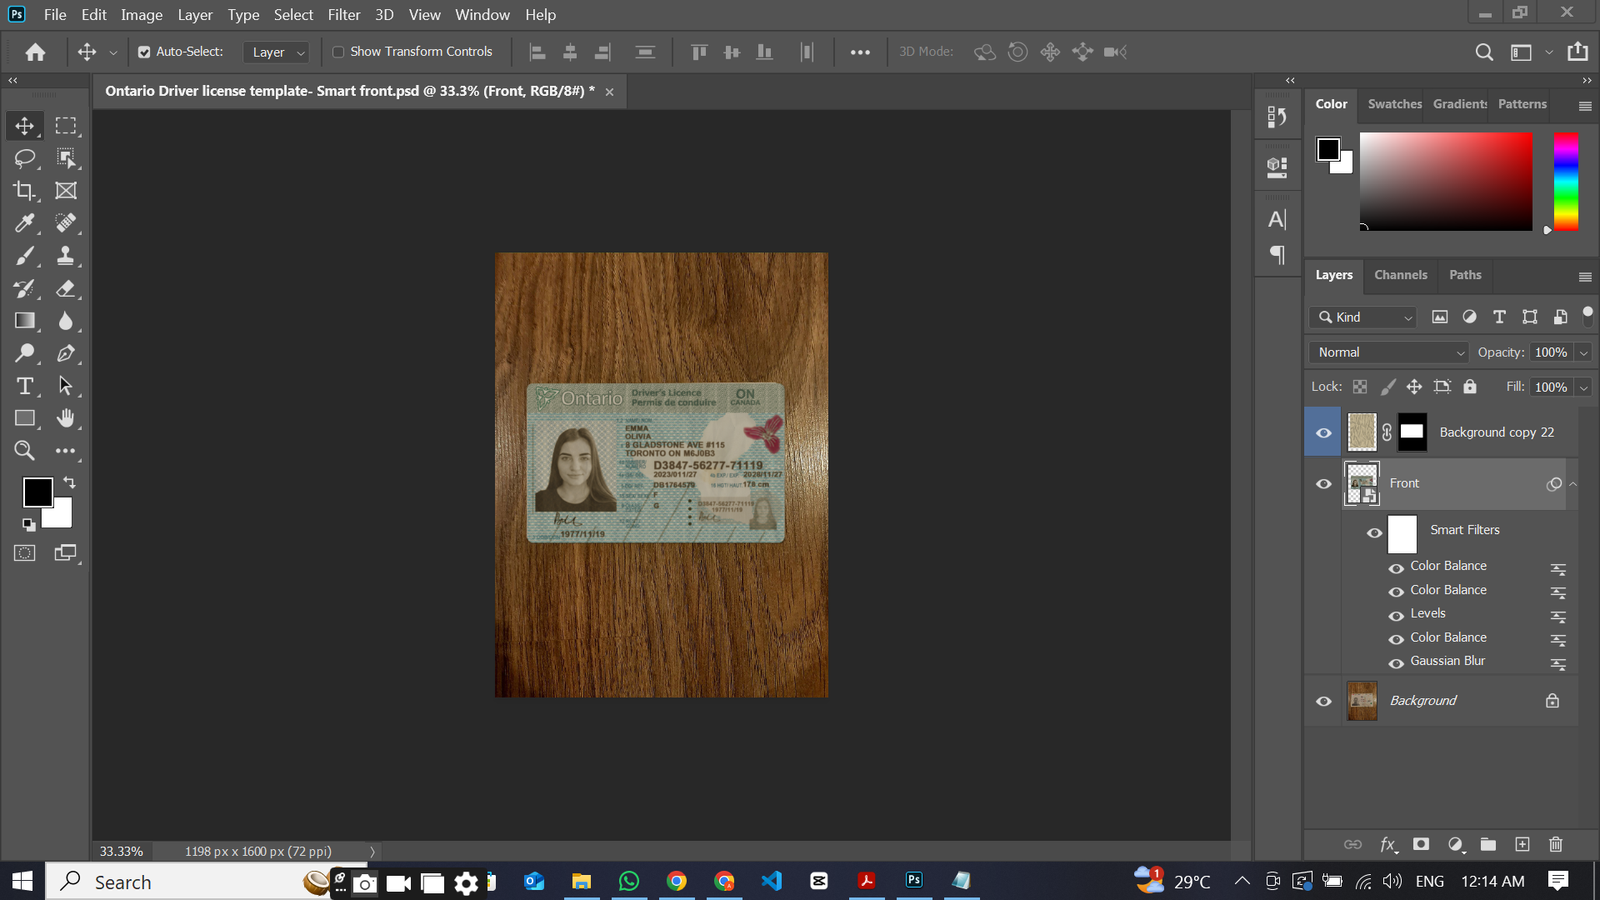
Task: Select the Lasso tool
Action: click(24, 158)
